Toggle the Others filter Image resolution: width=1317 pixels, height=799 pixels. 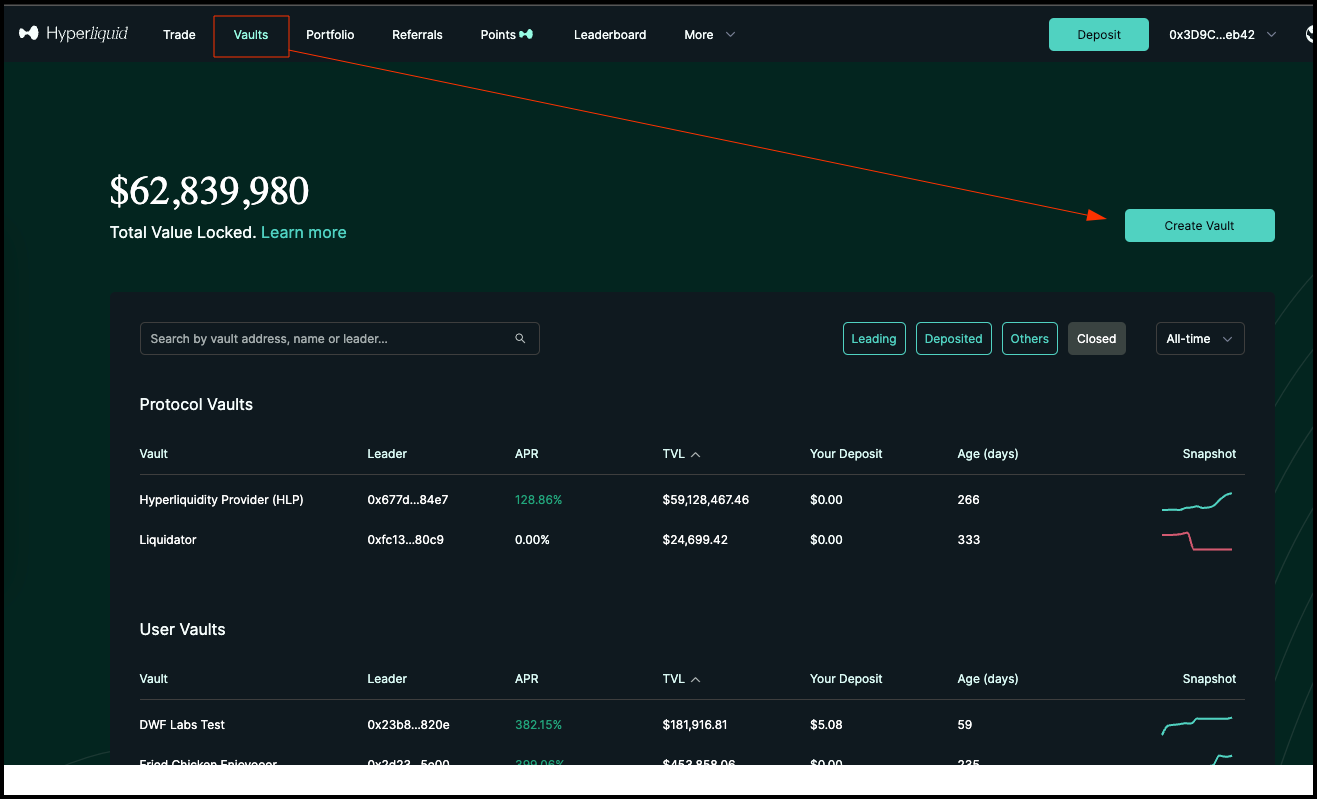[1029, 339]
